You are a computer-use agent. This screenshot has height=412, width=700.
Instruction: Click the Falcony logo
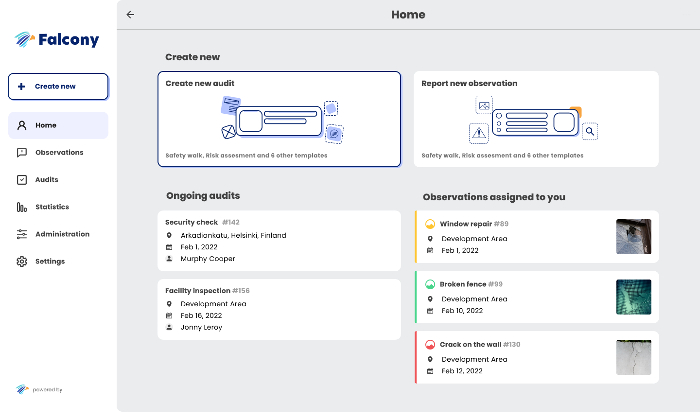tap(54, 40)
